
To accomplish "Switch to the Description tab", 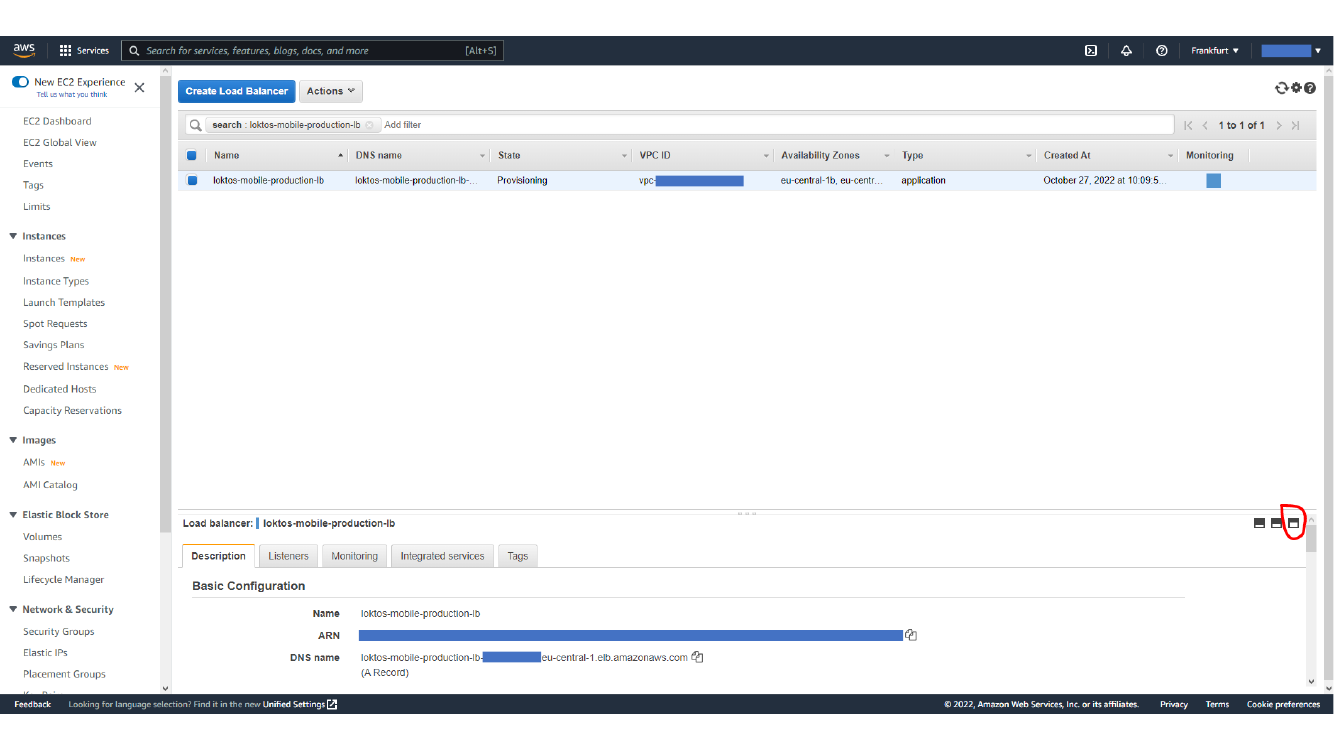I will pyautogui.click(x=218, y=556).
